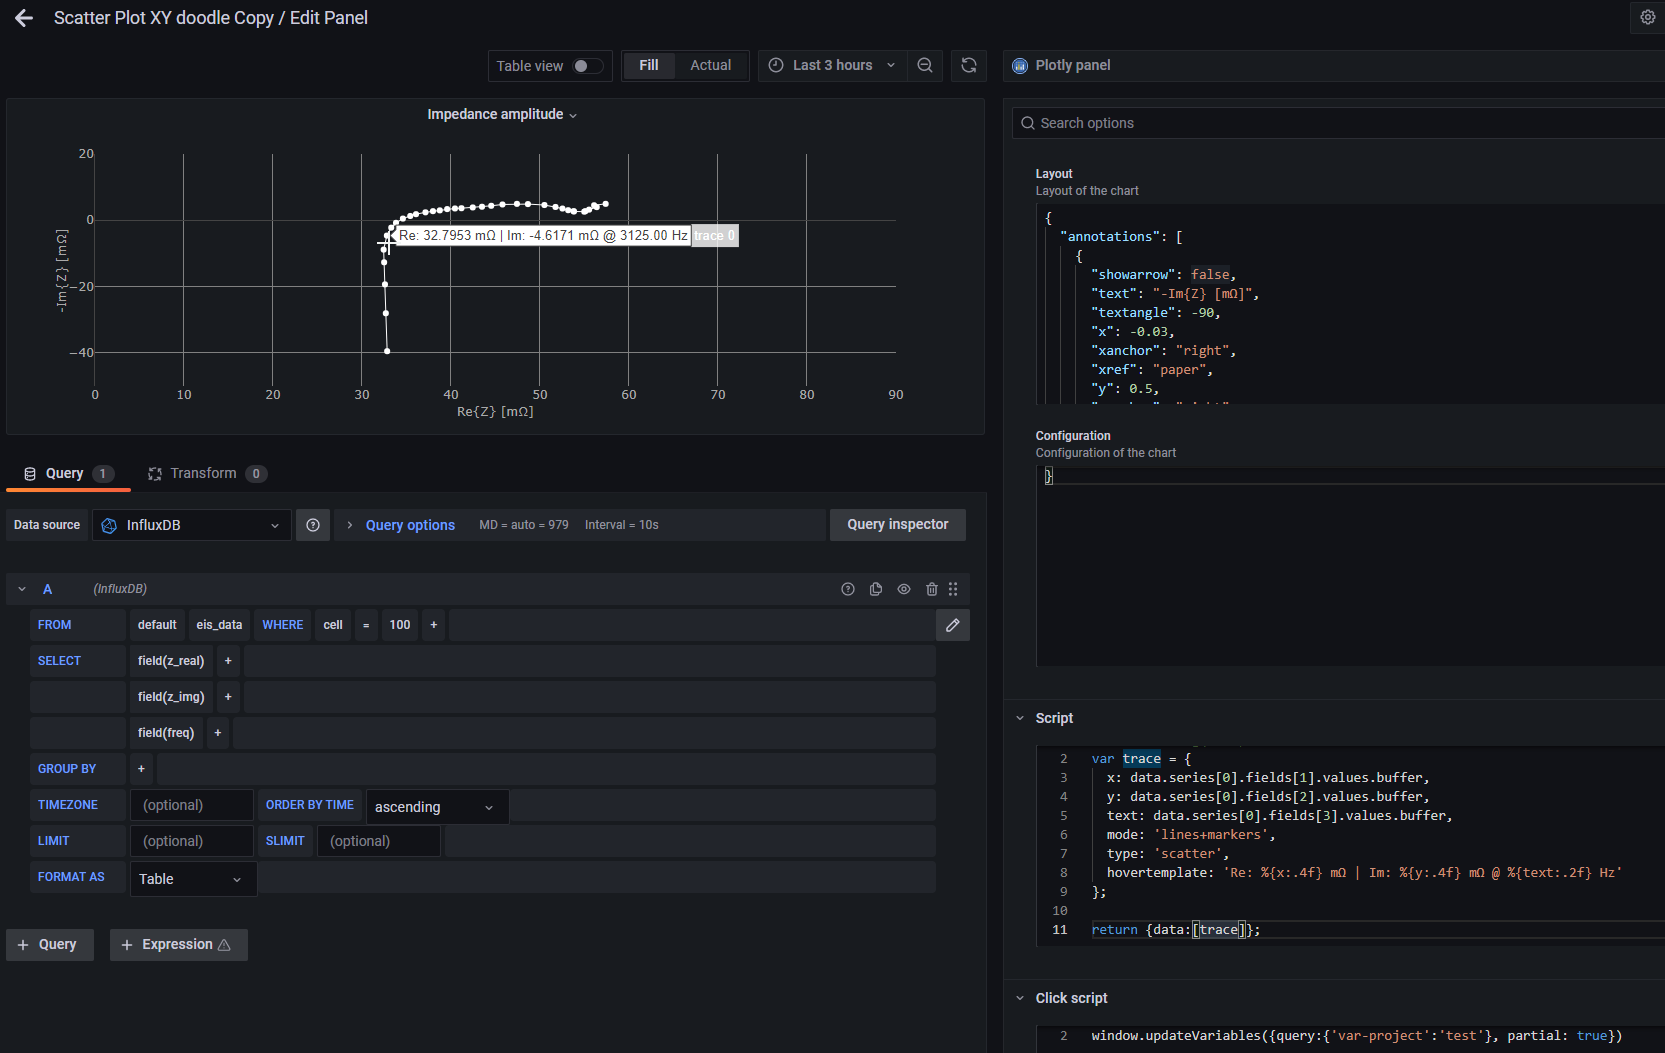The height and width of the screenshot is (1053, 1665).
Task: Refresh the dashboard with the refresh icon
Action: 968,65
